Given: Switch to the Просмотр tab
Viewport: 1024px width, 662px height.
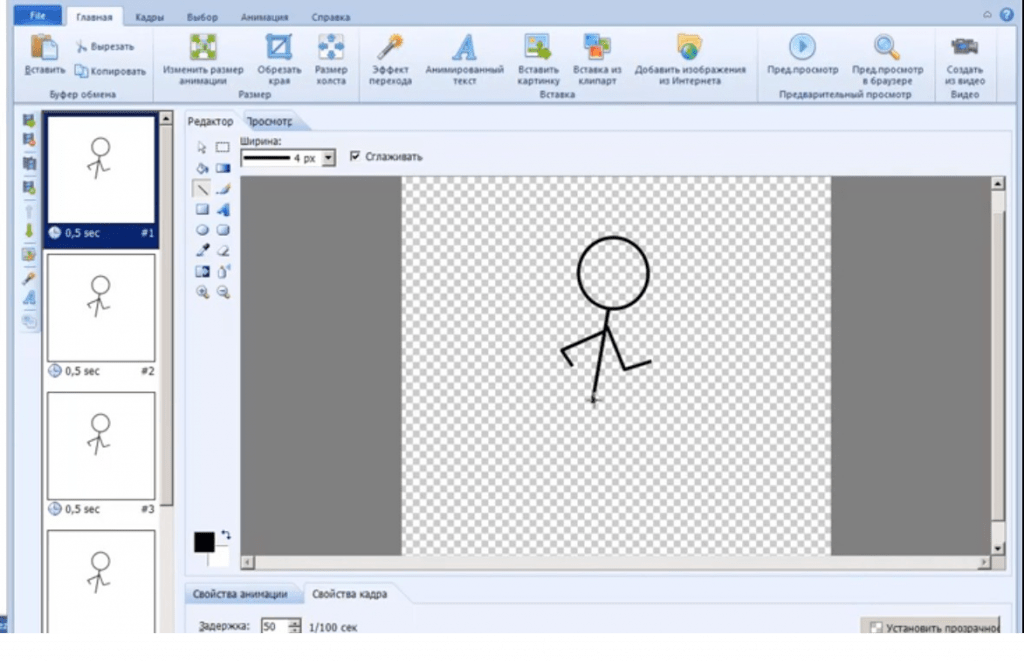Looking at the screenshot, I should click(270, 121).
